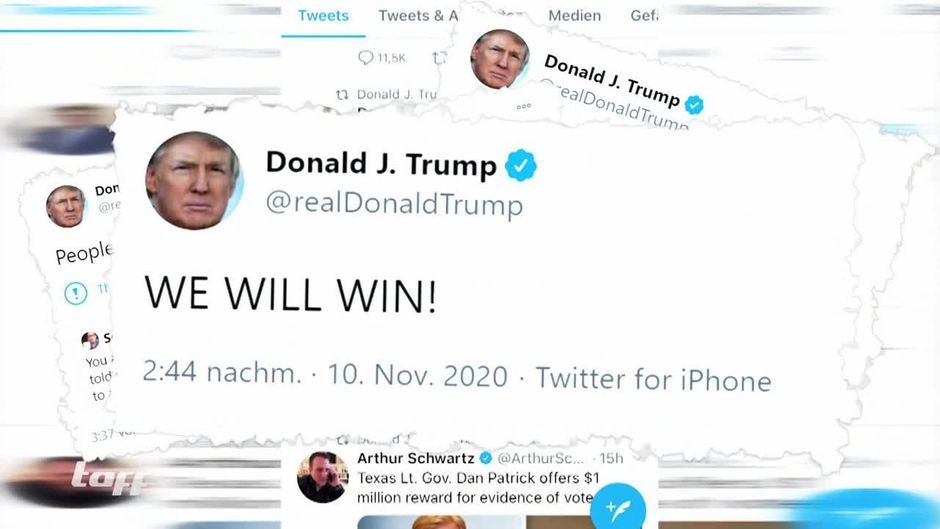Click the WE WILL WIN! tweet text
This screenshot has height=529, width=940.
[x=290, y=294]
